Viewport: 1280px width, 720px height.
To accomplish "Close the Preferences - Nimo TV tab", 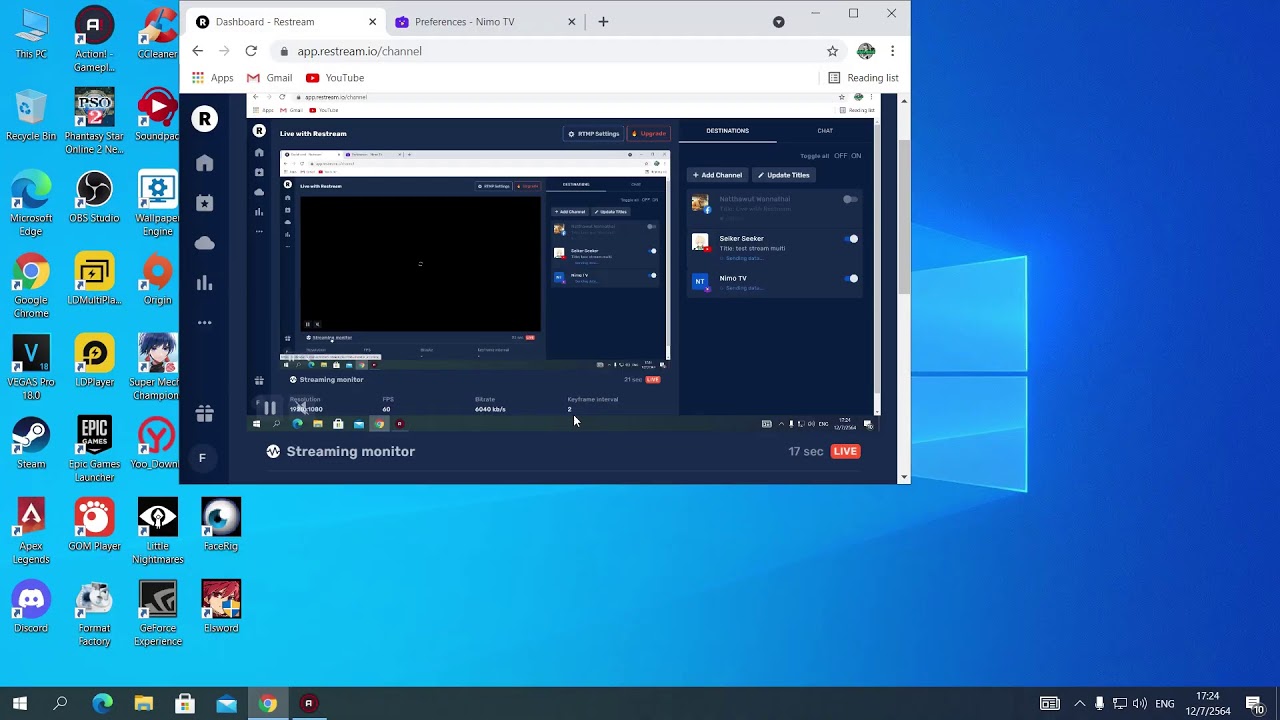I will point(572,21).
